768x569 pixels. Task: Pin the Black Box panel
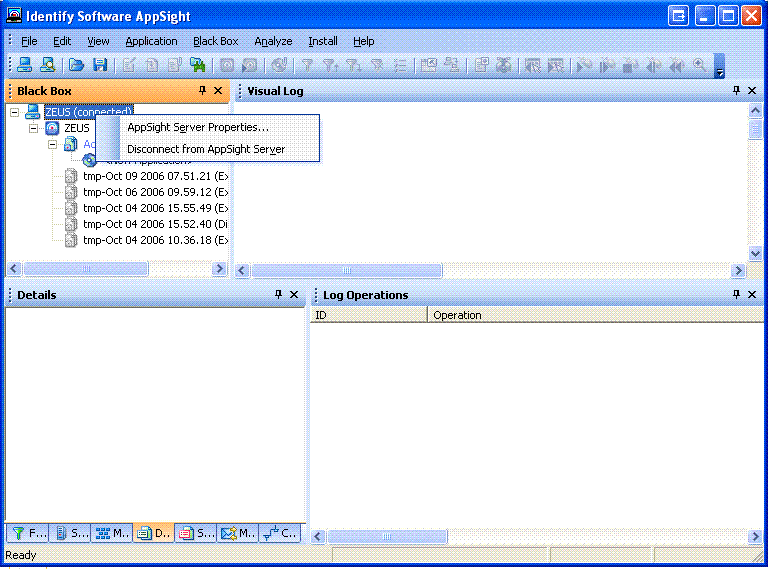click(202, 90)
